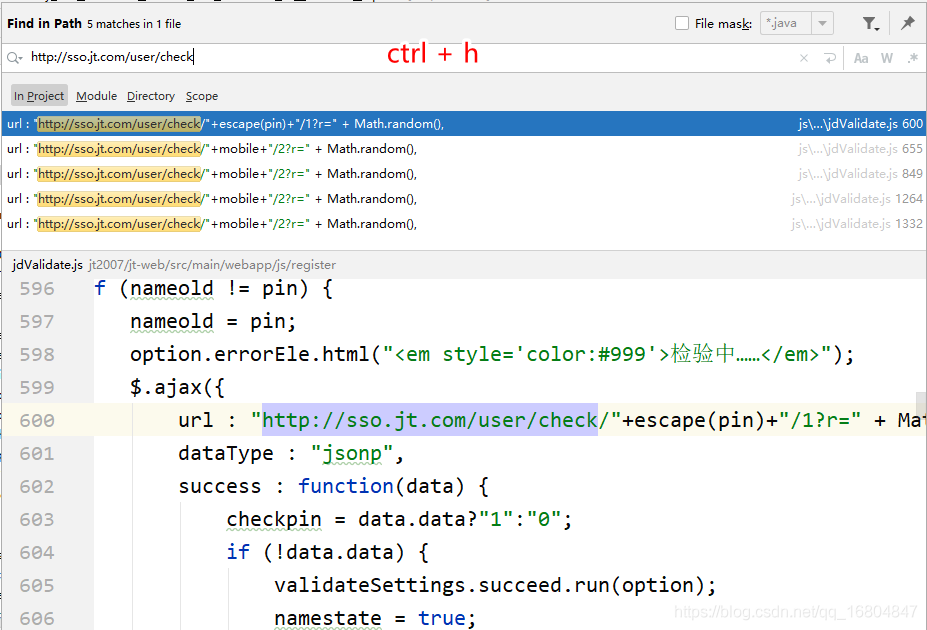
Task: Select result at jdValidate.js line 600
Action: (x=464, y=124)
